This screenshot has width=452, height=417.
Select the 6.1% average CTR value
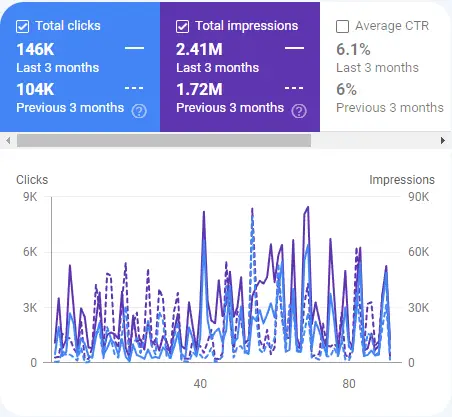353,49
